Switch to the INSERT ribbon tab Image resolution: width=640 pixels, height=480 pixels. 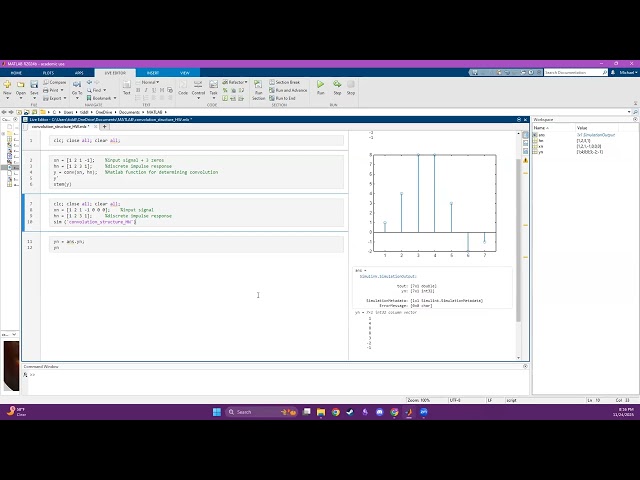(153, 73)
